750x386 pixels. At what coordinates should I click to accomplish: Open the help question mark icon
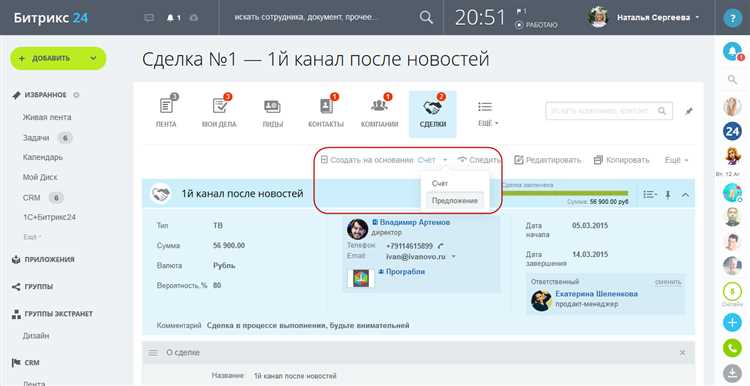732,18
